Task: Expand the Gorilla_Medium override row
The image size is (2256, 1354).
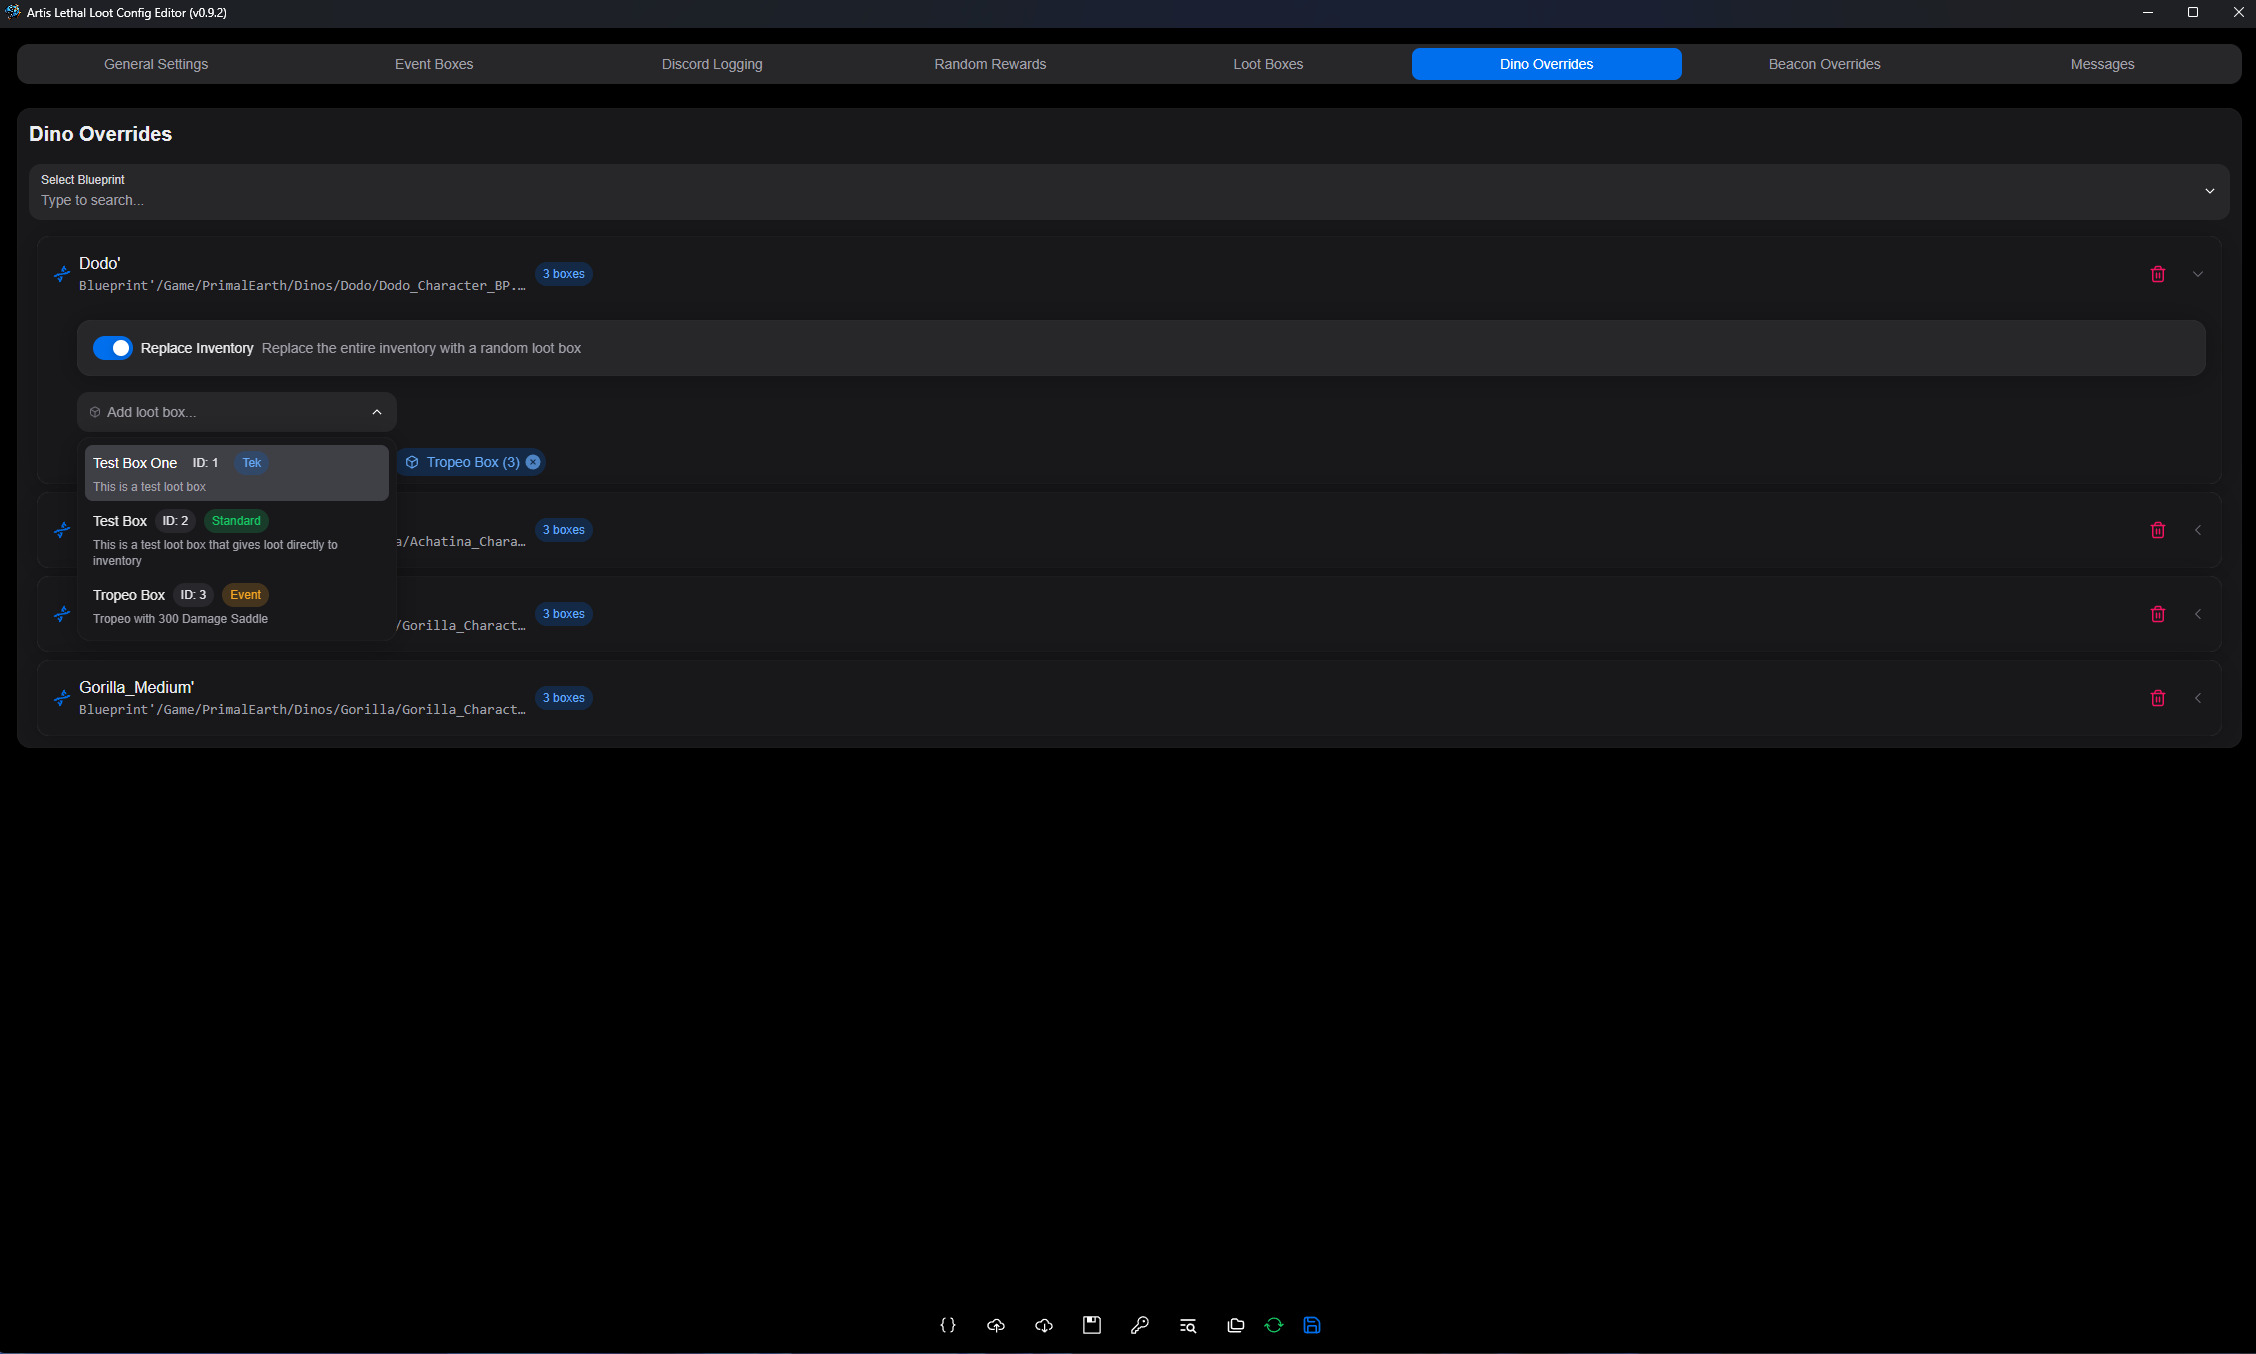Action: click(2198, 698)
